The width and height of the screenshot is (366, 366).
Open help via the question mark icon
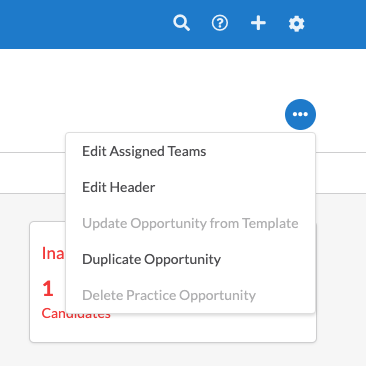[220, 23]
